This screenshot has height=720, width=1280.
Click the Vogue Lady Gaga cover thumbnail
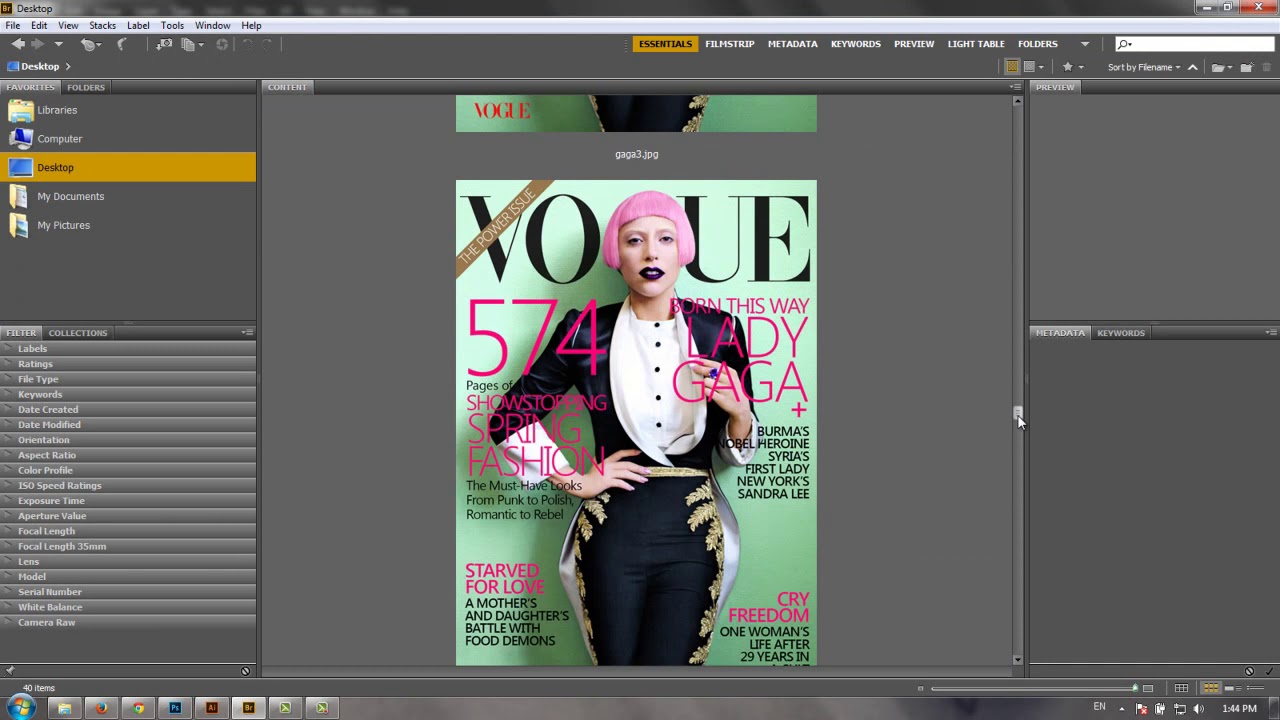click(636, 423)
